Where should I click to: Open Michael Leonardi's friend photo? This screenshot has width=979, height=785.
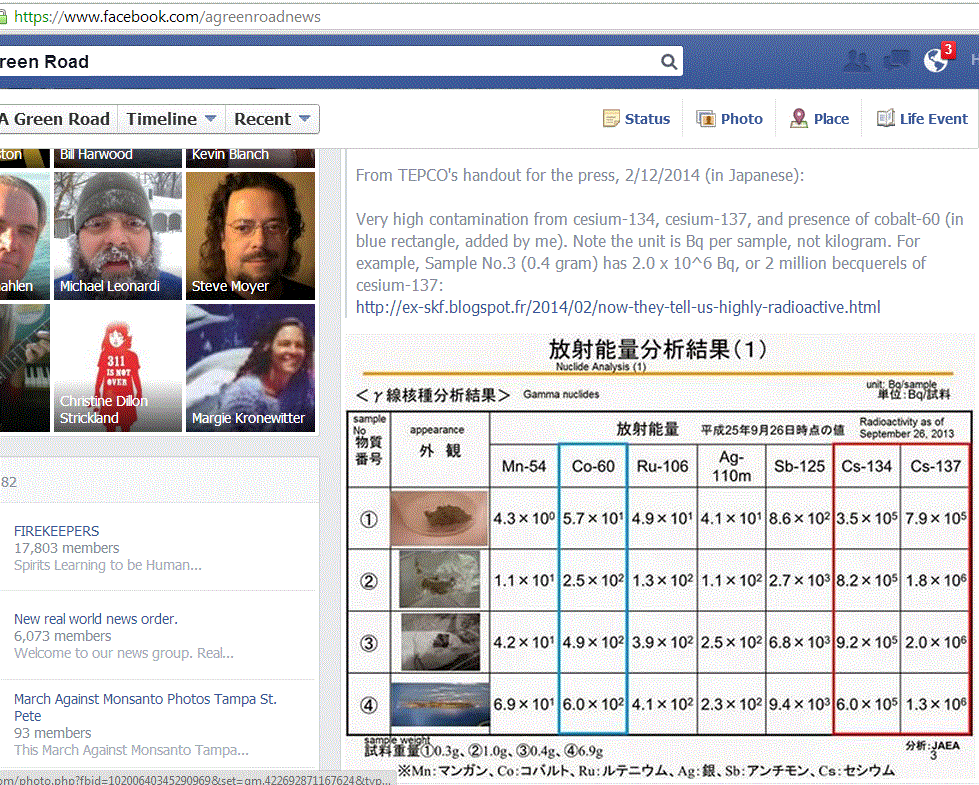tap(118, 236)
